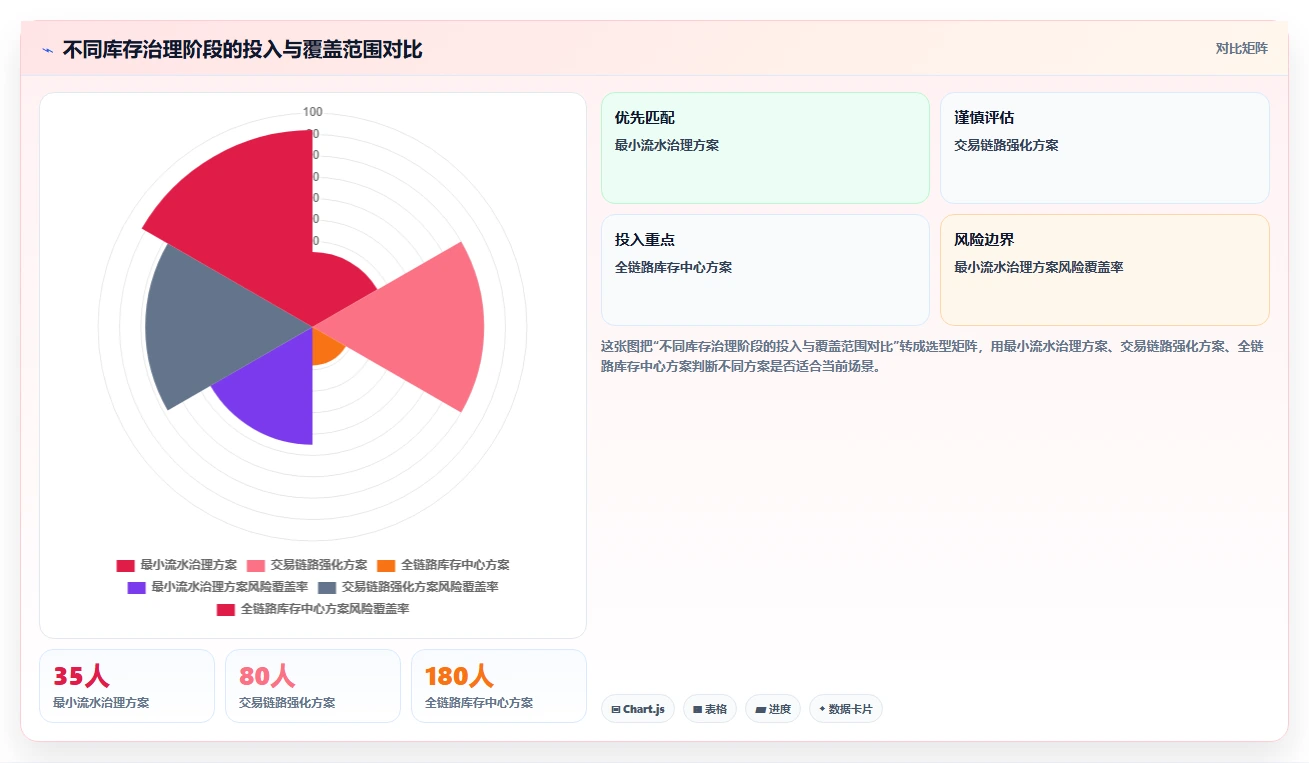Click the 对比矩阵 label in header
The width and height of the screenshot is (1309, 763).
click(x=1242, y=49)
